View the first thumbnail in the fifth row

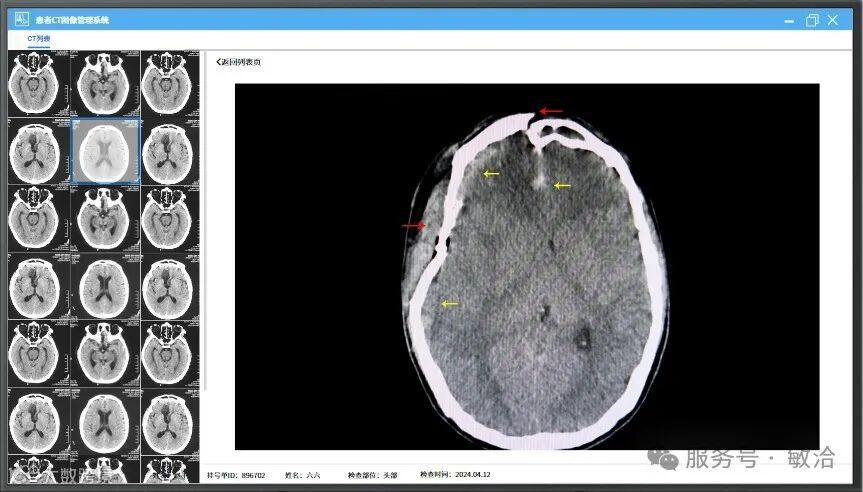(x=39, y=354)
